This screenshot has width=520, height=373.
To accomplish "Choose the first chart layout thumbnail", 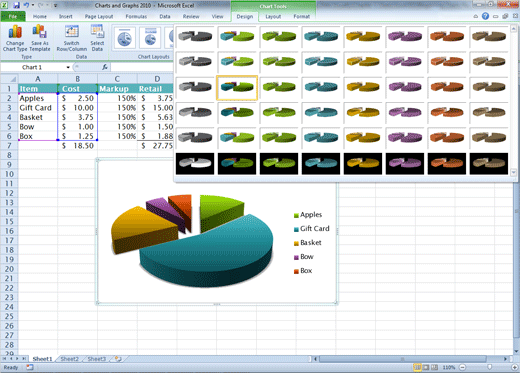I will pos(124,38).
